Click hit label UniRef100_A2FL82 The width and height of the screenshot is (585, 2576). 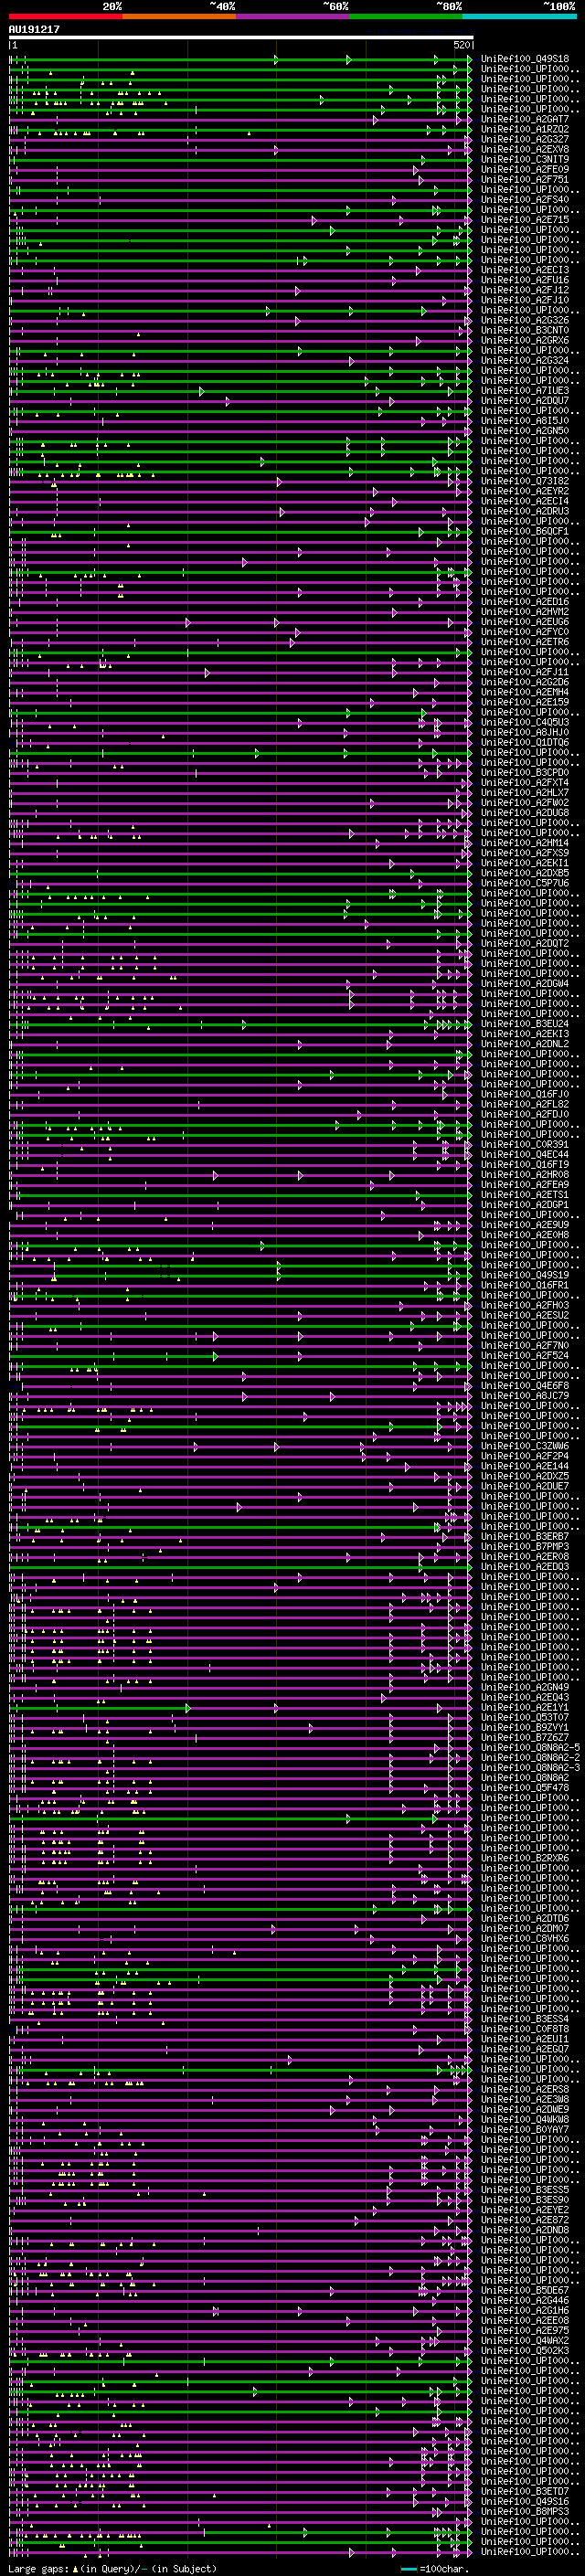(x=525, y=1104)
